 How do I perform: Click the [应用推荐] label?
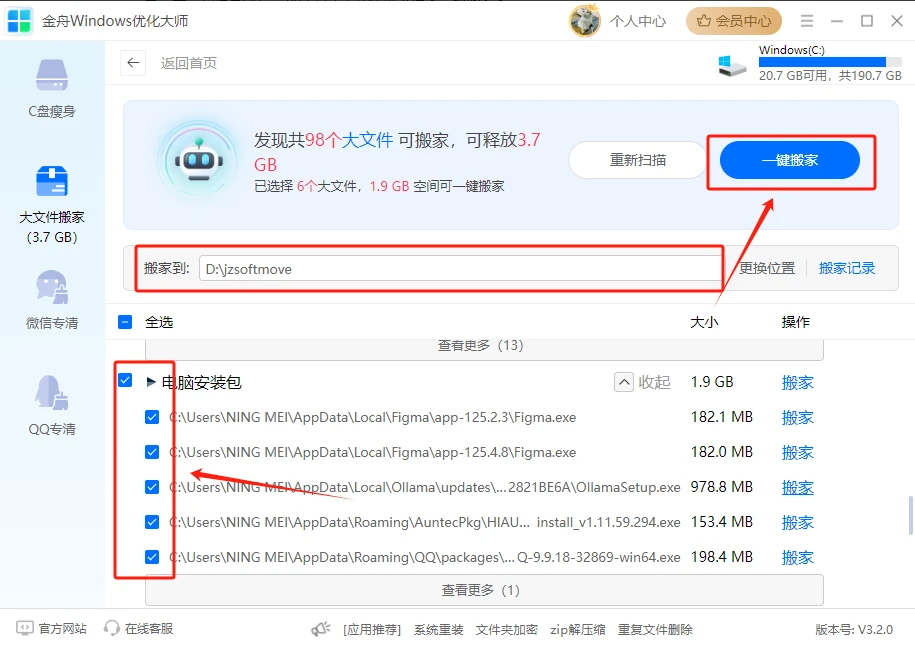[372, 629]
